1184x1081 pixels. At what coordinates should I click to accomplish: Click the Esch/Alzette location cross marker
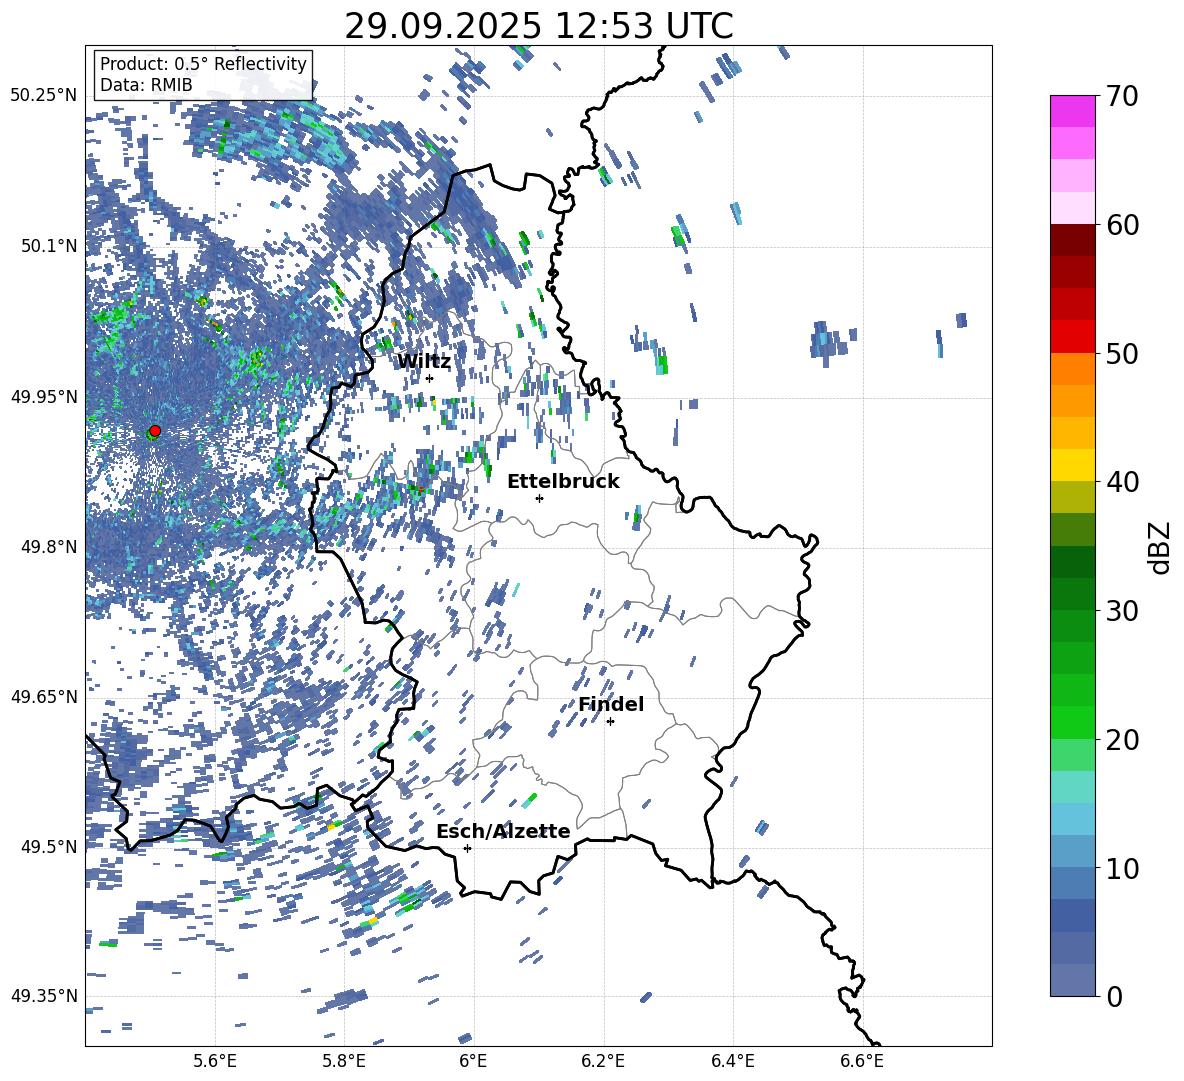coord(467,848)
